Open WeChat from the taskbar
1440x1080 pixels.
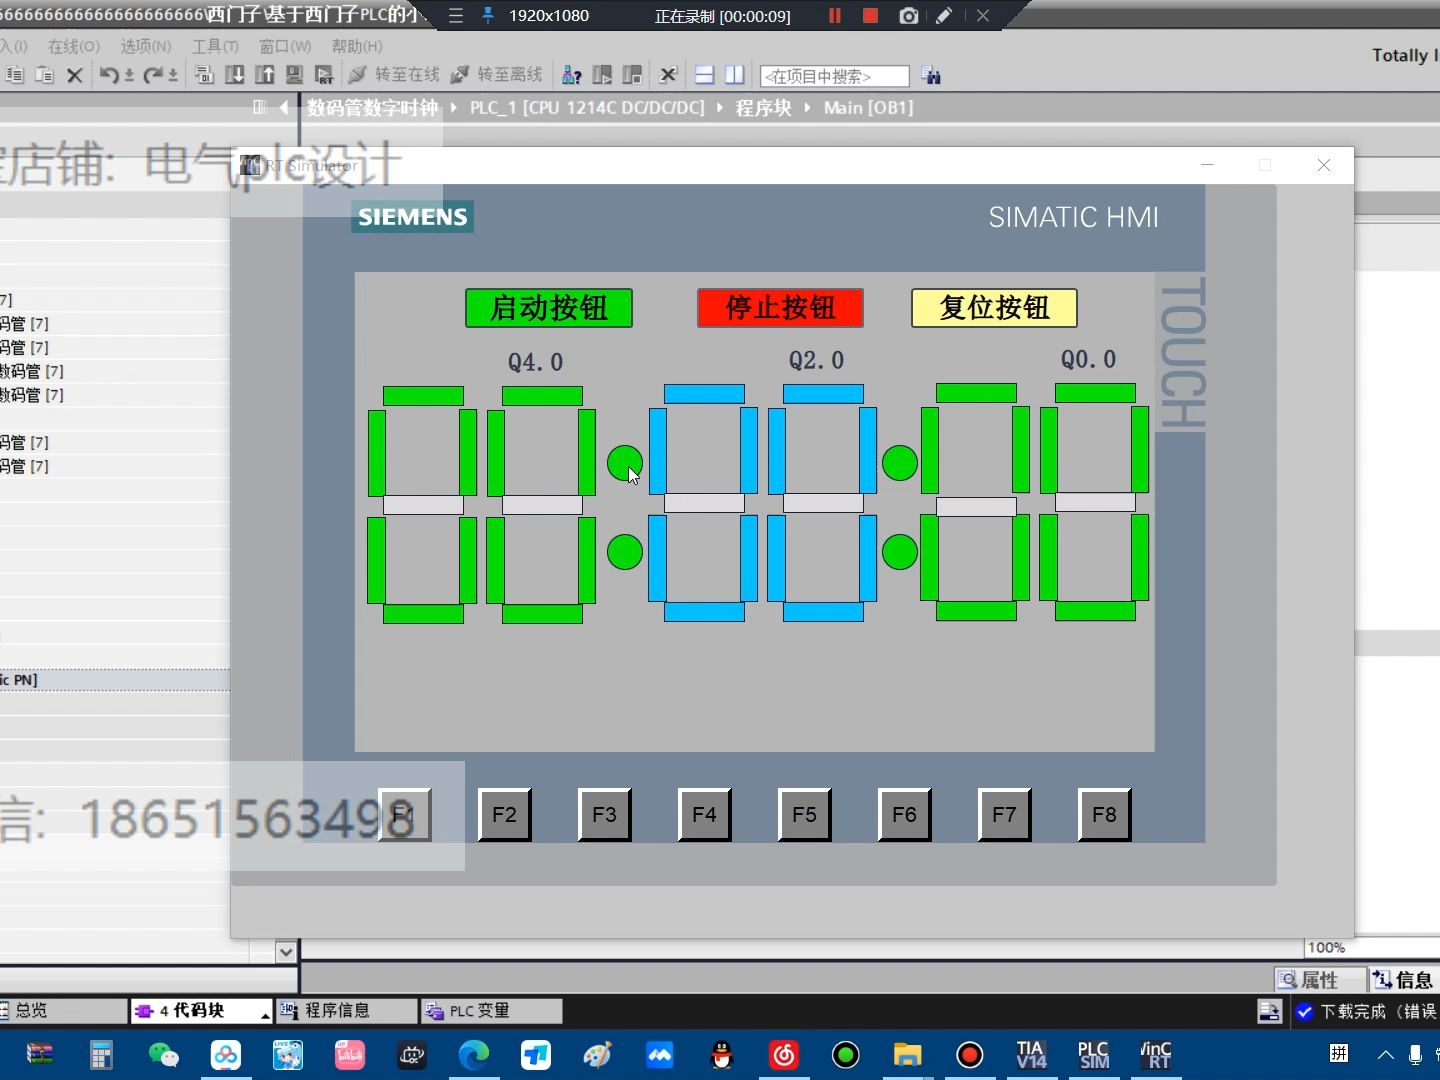(163, 1055)
